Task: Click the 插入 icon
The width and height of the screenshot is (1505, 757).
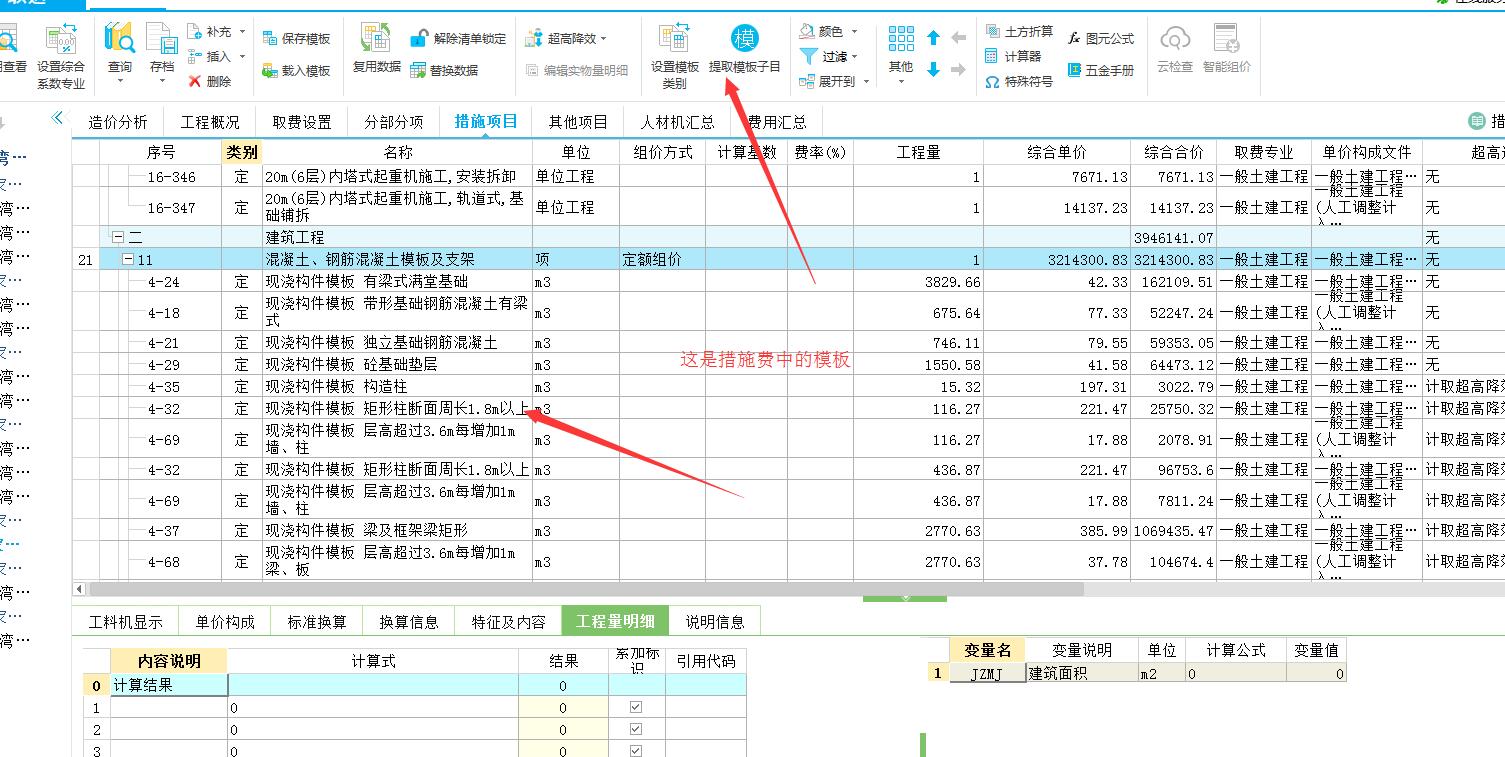Action: tap(195, 57)
